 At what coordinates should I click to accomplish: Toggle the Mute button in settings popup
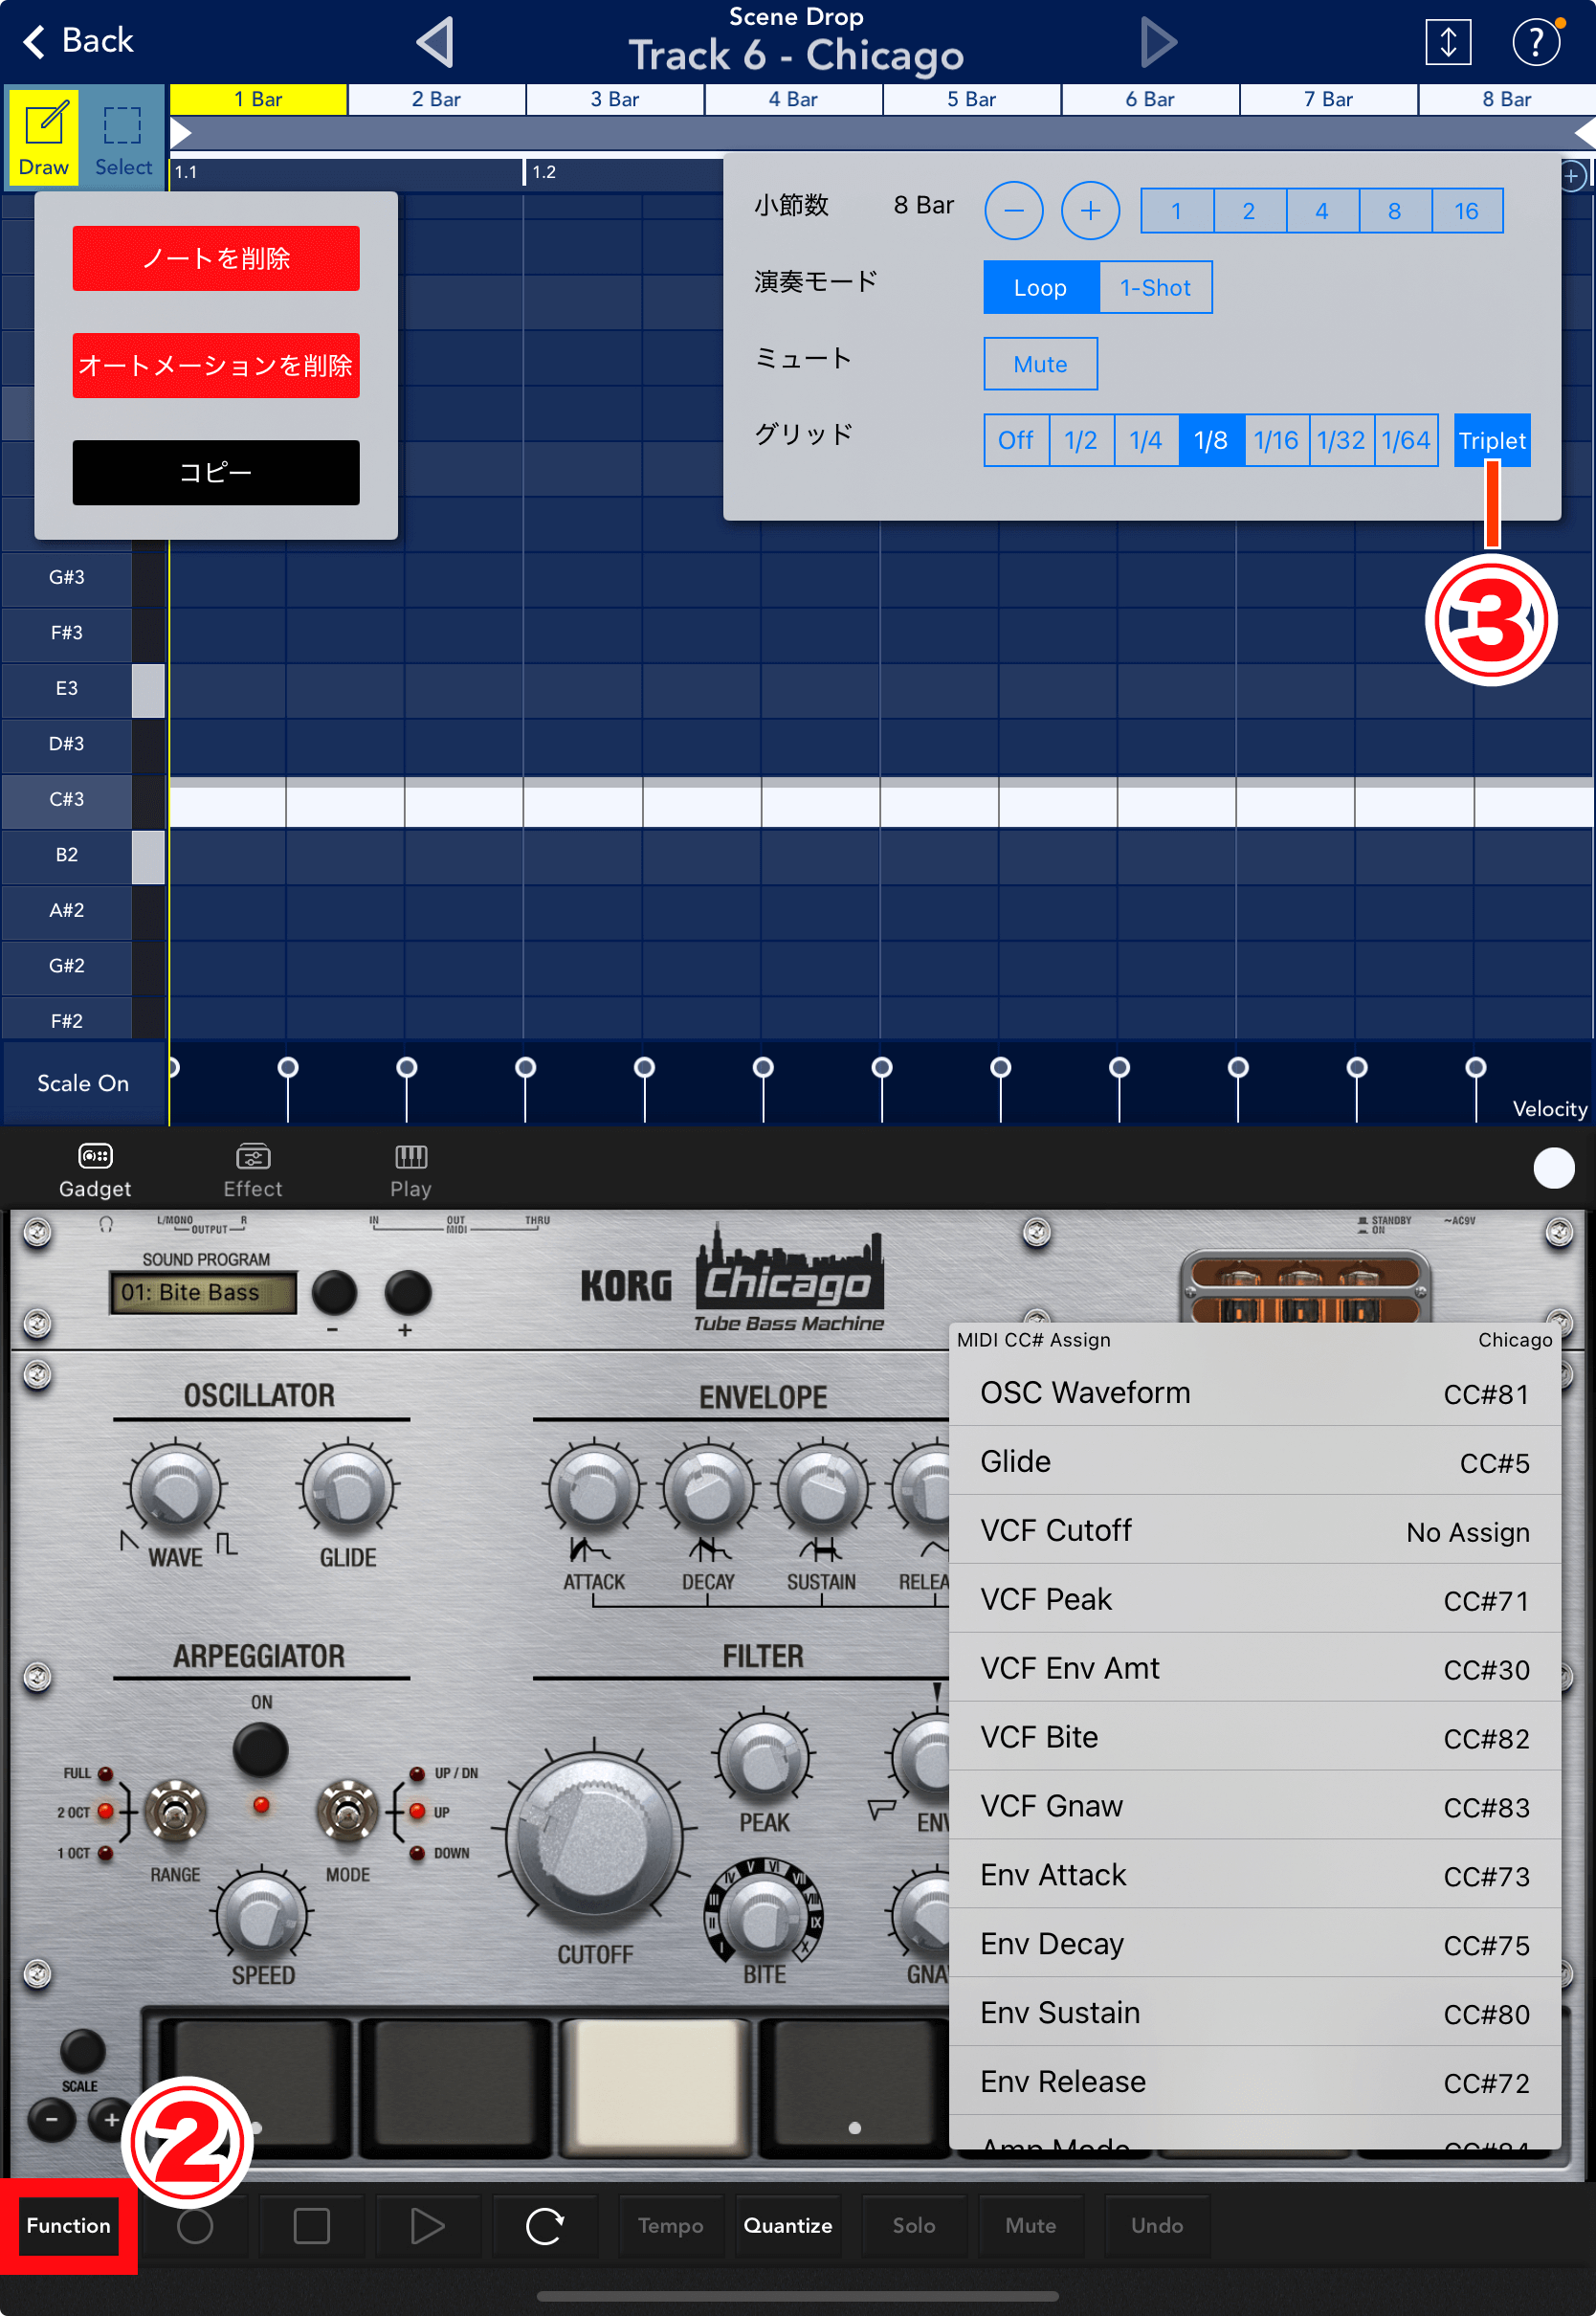1040,364
